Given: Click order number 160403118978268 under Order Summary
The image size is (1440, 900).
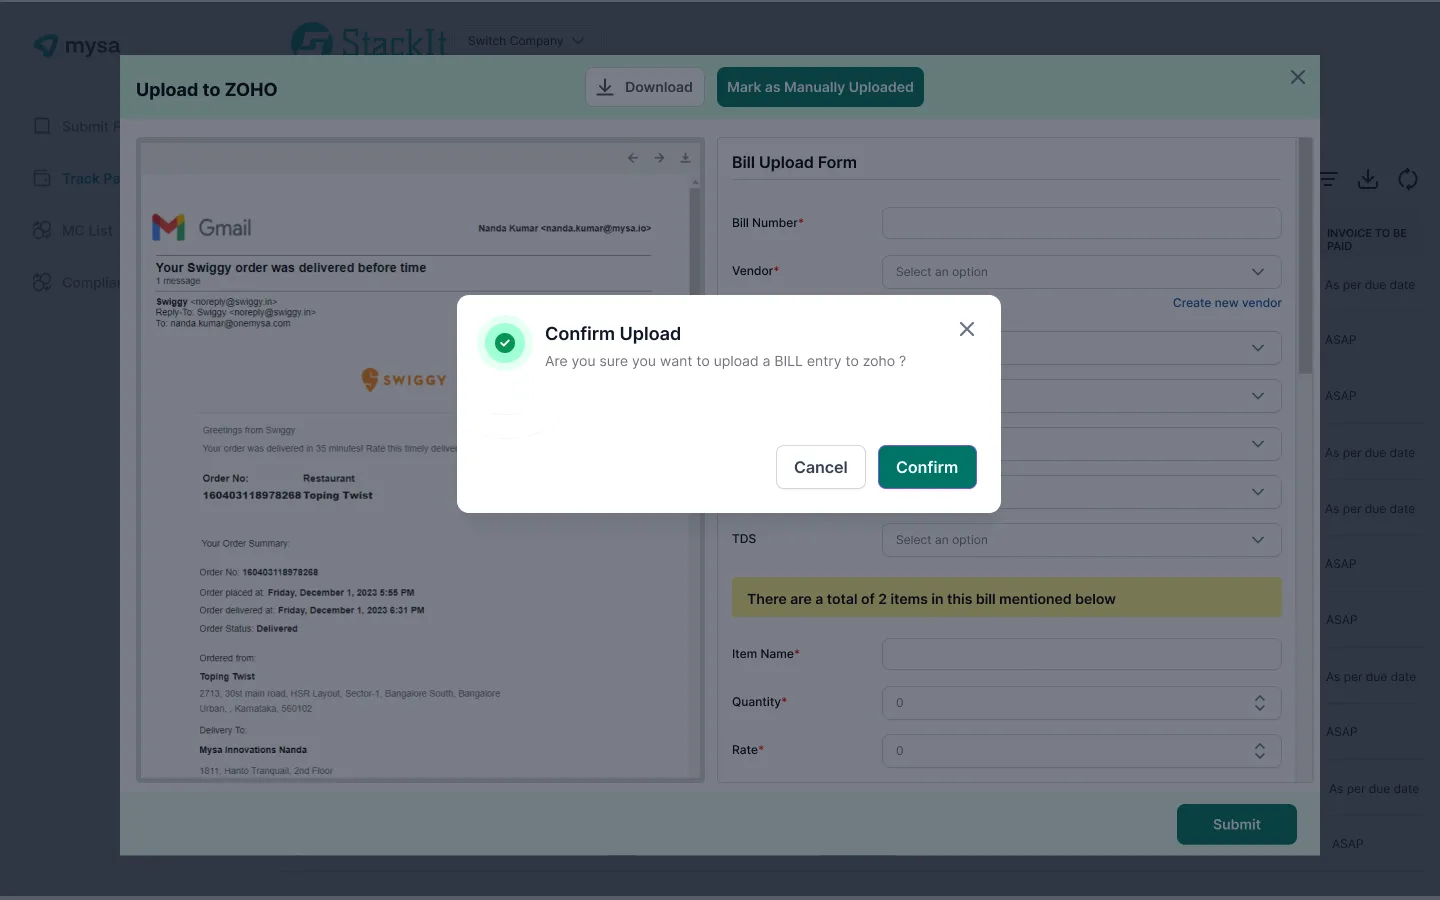Looking at the screenshot, I should click(280, 573).
